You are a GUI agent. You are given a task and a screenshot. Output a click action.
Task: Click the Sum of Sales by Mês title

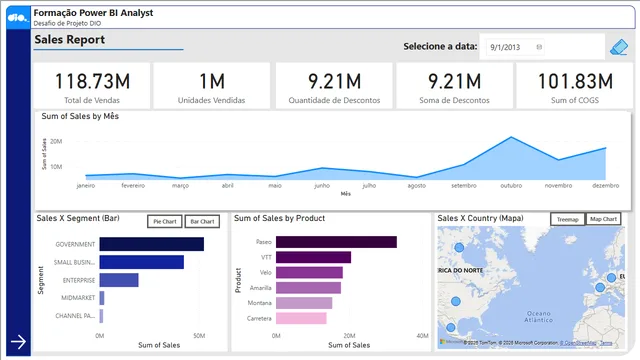pos(80,116)
